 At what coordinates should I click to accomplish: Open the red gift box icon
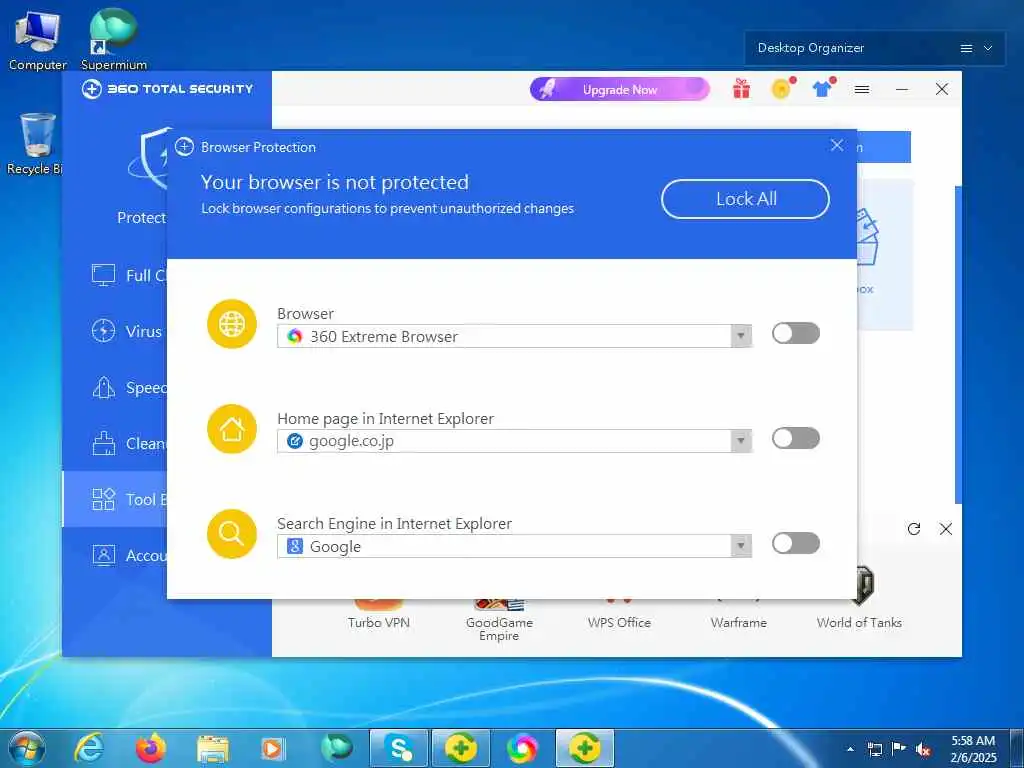coord(741,89)
